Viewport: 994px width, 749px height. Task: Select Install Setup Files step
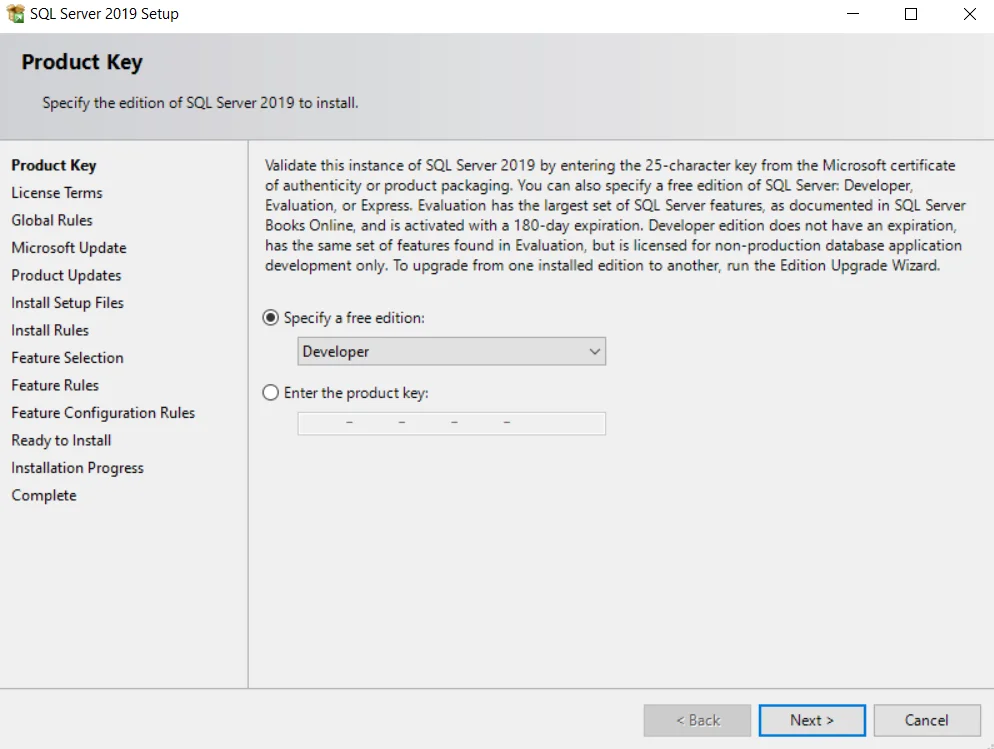pyautogui.click(x=68, y=303)
